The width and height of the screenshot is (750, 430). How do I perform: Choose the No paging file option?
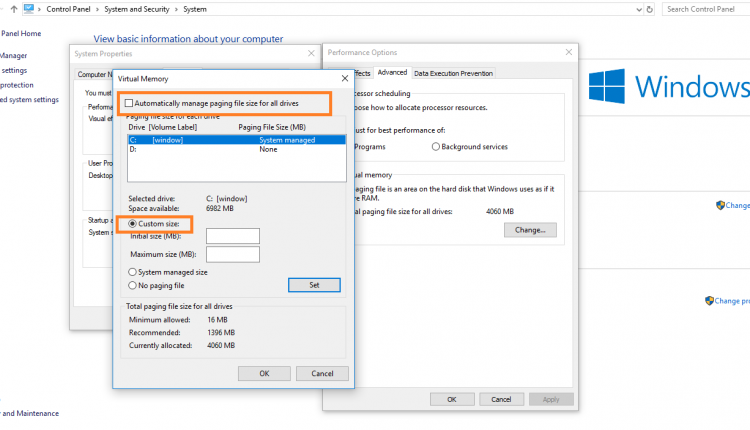132,285
